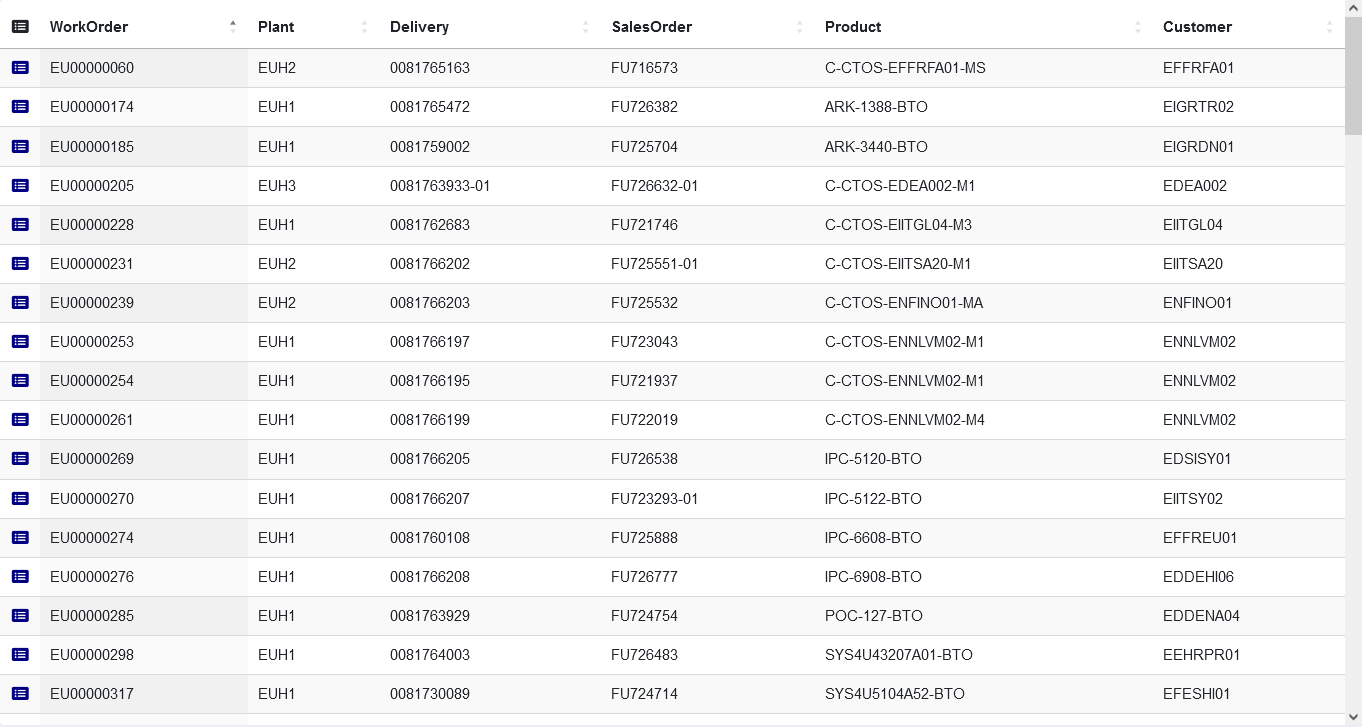Click the list icon beside EU00000205
Screen dimensions: 1362x727
pyautogui.click(x=20, y=185)
